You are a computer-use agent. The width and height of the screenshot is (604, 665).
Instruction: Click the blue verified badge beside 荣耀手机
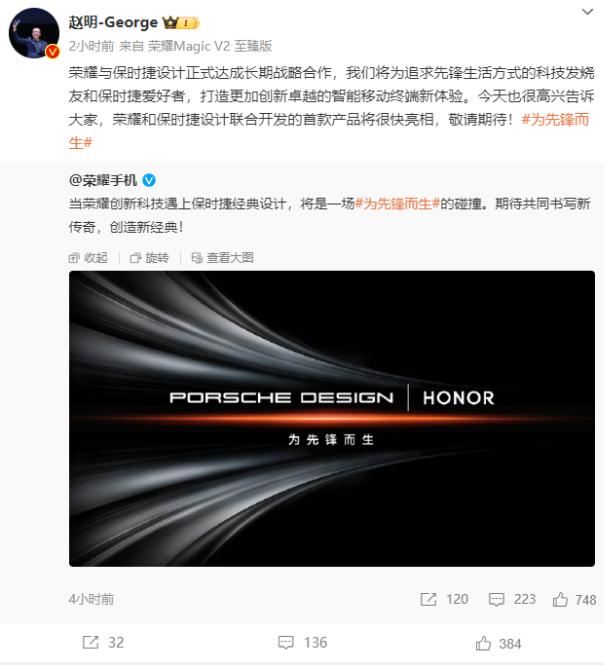click(x=149, y=181)
